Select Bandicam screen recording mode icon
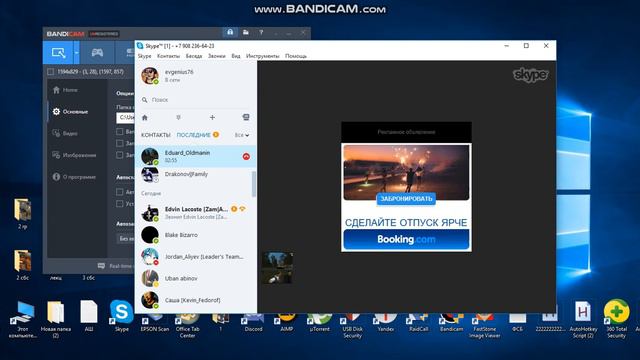 [58, 53]
